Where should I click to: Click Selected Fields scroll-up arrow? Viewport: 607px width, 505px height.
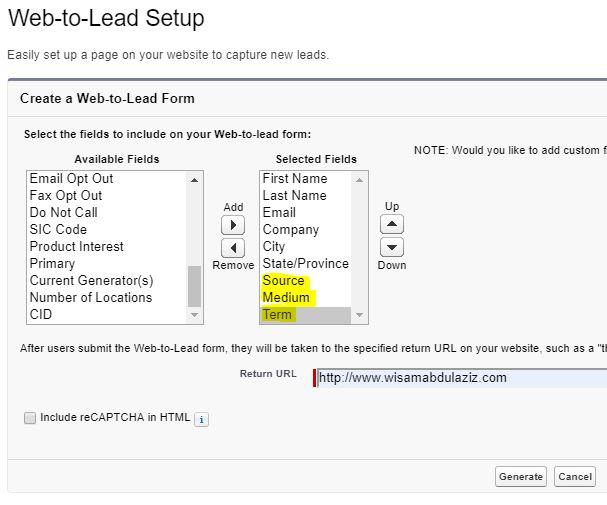pyautogui.click(x=359, y=180)
